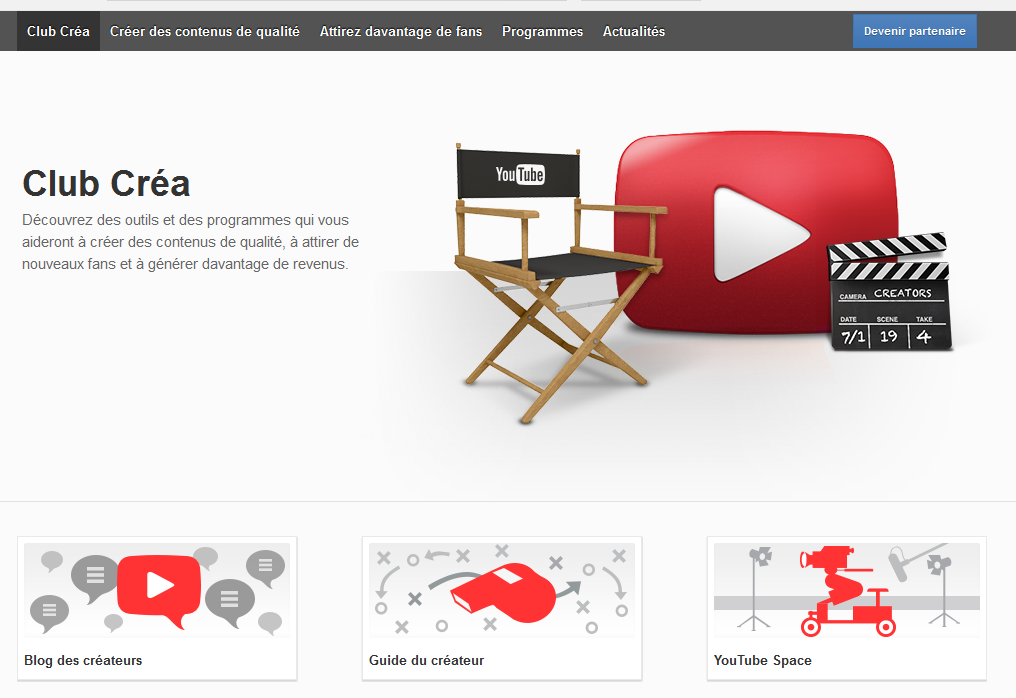Go to Actualités section
This screenshot has height=698, width=1016.
pyautogui.click(x=634, y=31)
